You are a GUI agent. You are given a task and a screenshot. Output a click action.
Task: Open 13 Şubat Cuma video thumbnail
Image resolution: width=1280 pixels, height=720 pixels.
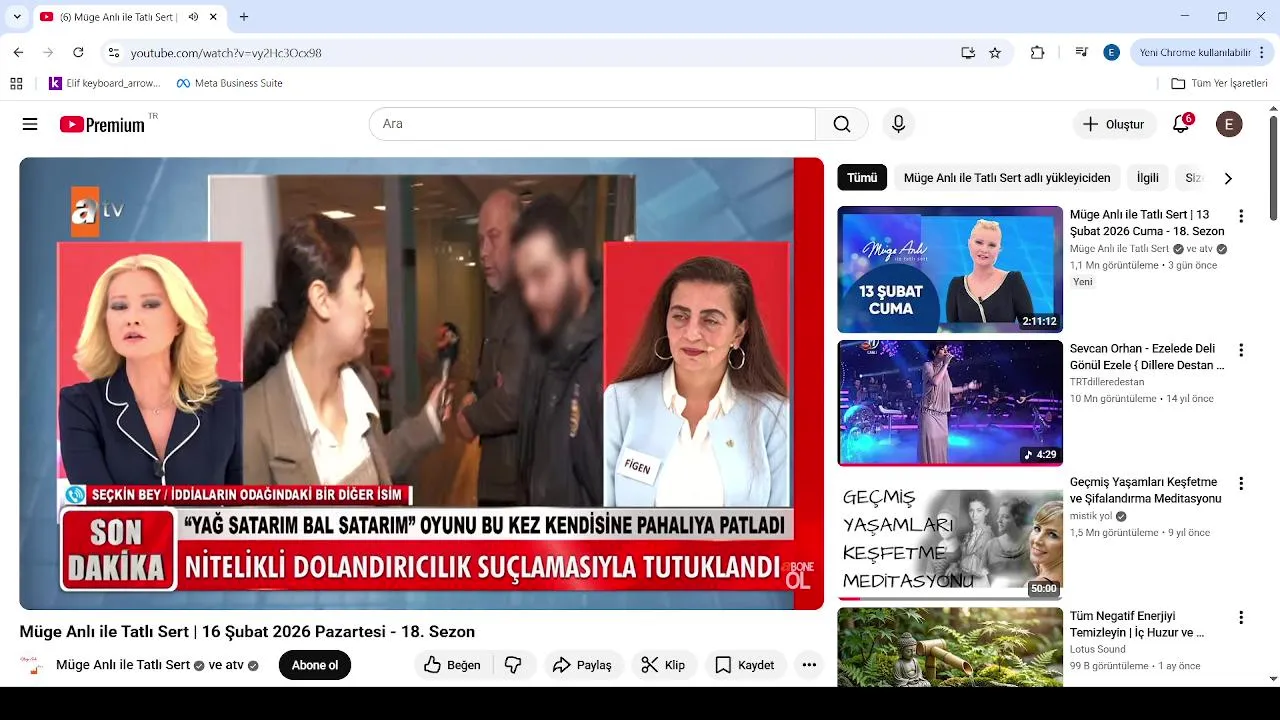[950, 269]
